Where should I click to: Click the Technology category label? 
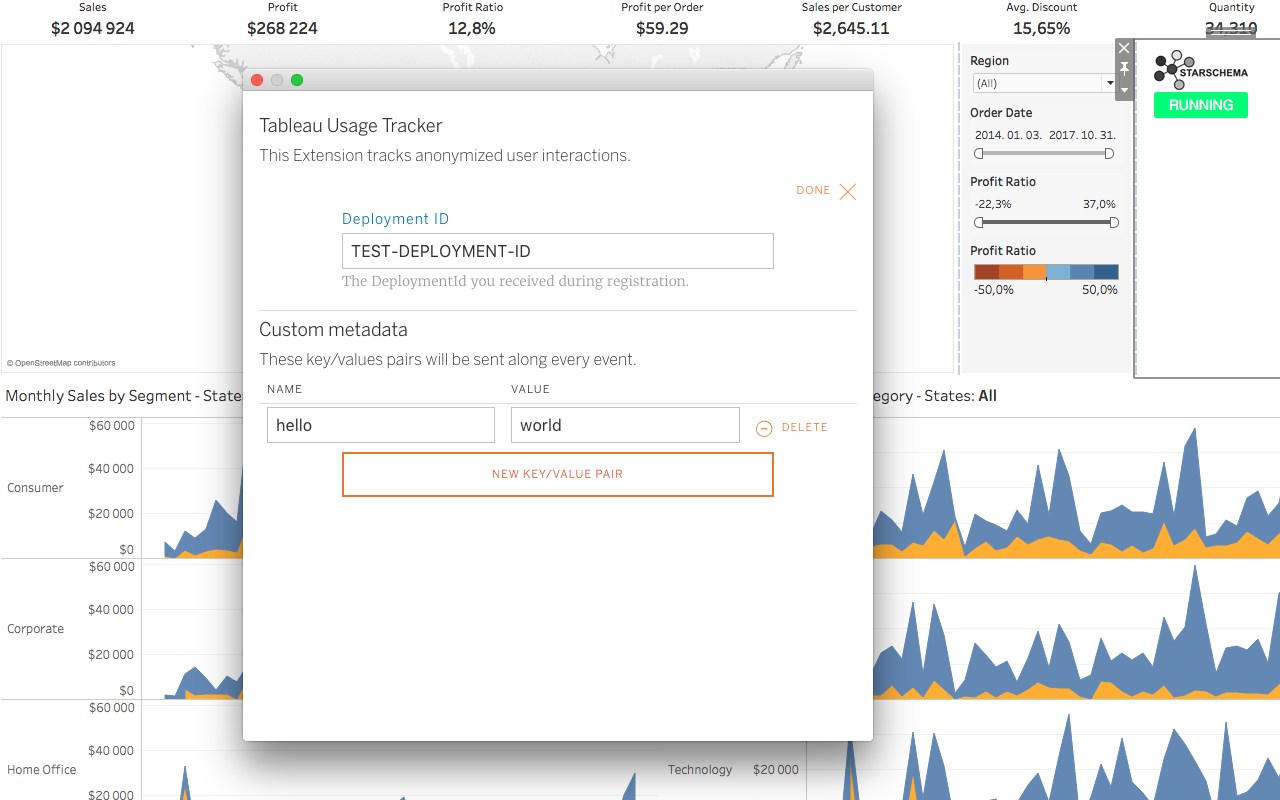click(700, 770)
